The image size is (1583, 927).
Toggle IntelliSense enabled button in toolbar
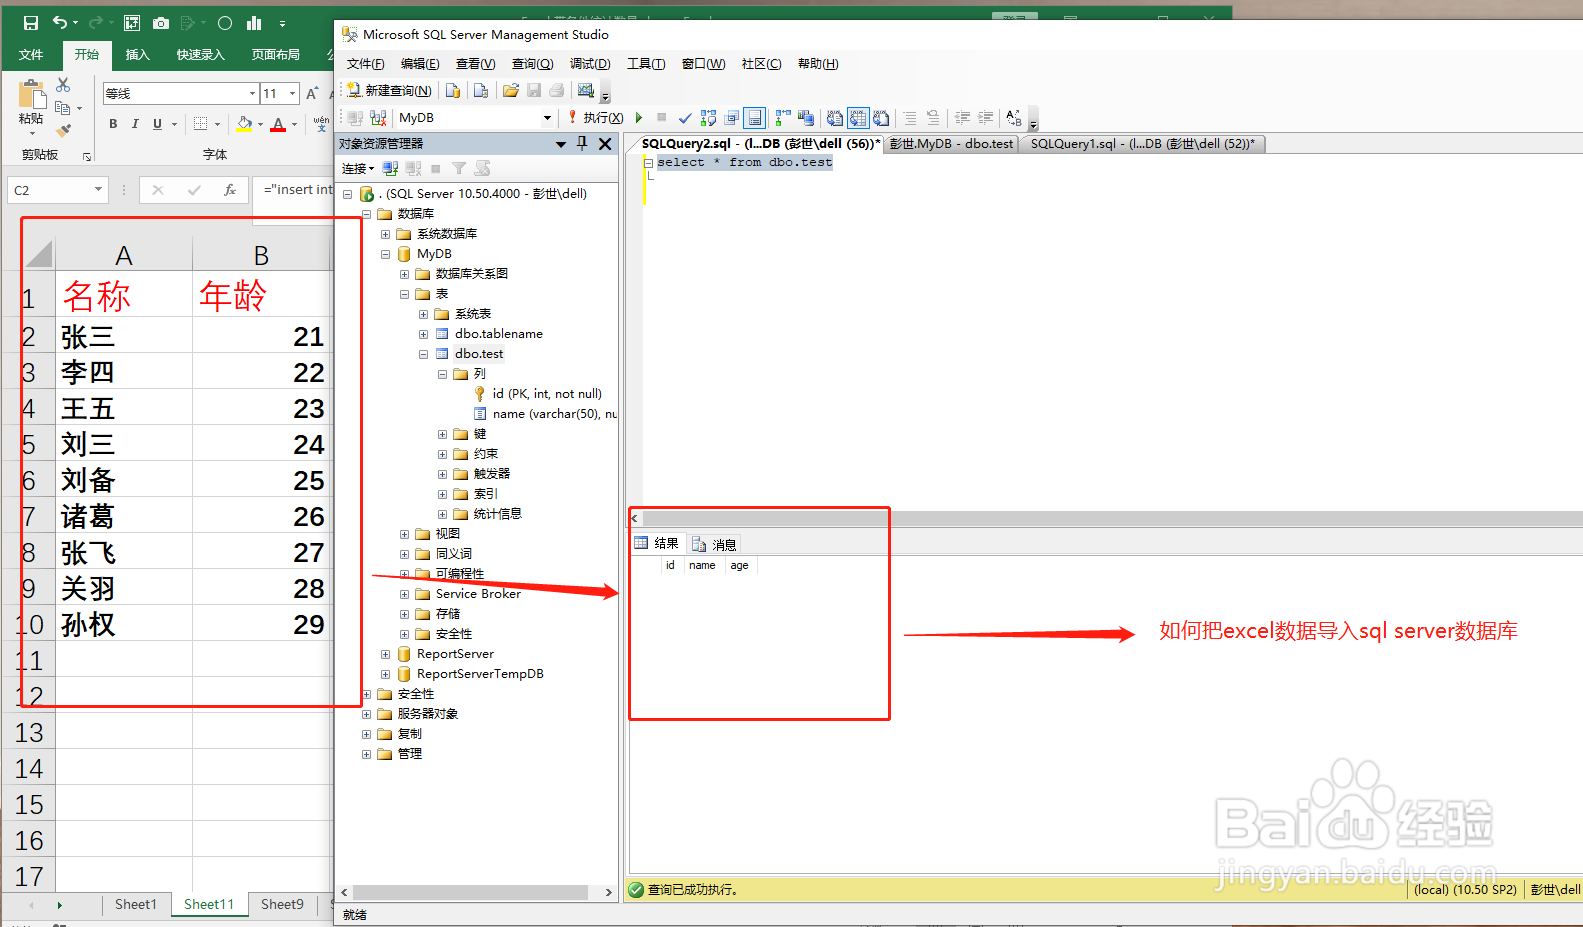click(x=755, y=118)
